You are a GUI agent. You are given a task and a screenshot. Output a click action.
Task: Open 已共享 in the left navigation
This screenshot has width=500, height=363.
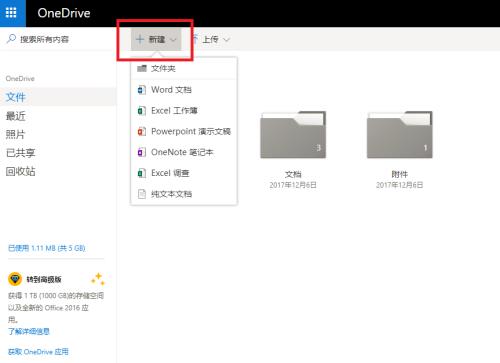click(x=20, y=153)
